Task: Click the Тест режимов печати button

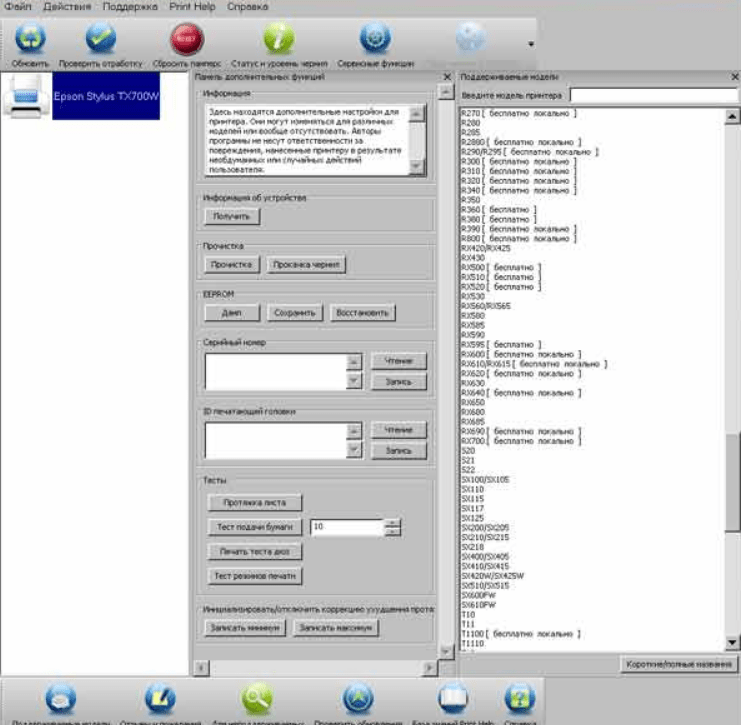Action: click(x=254, y=576)
